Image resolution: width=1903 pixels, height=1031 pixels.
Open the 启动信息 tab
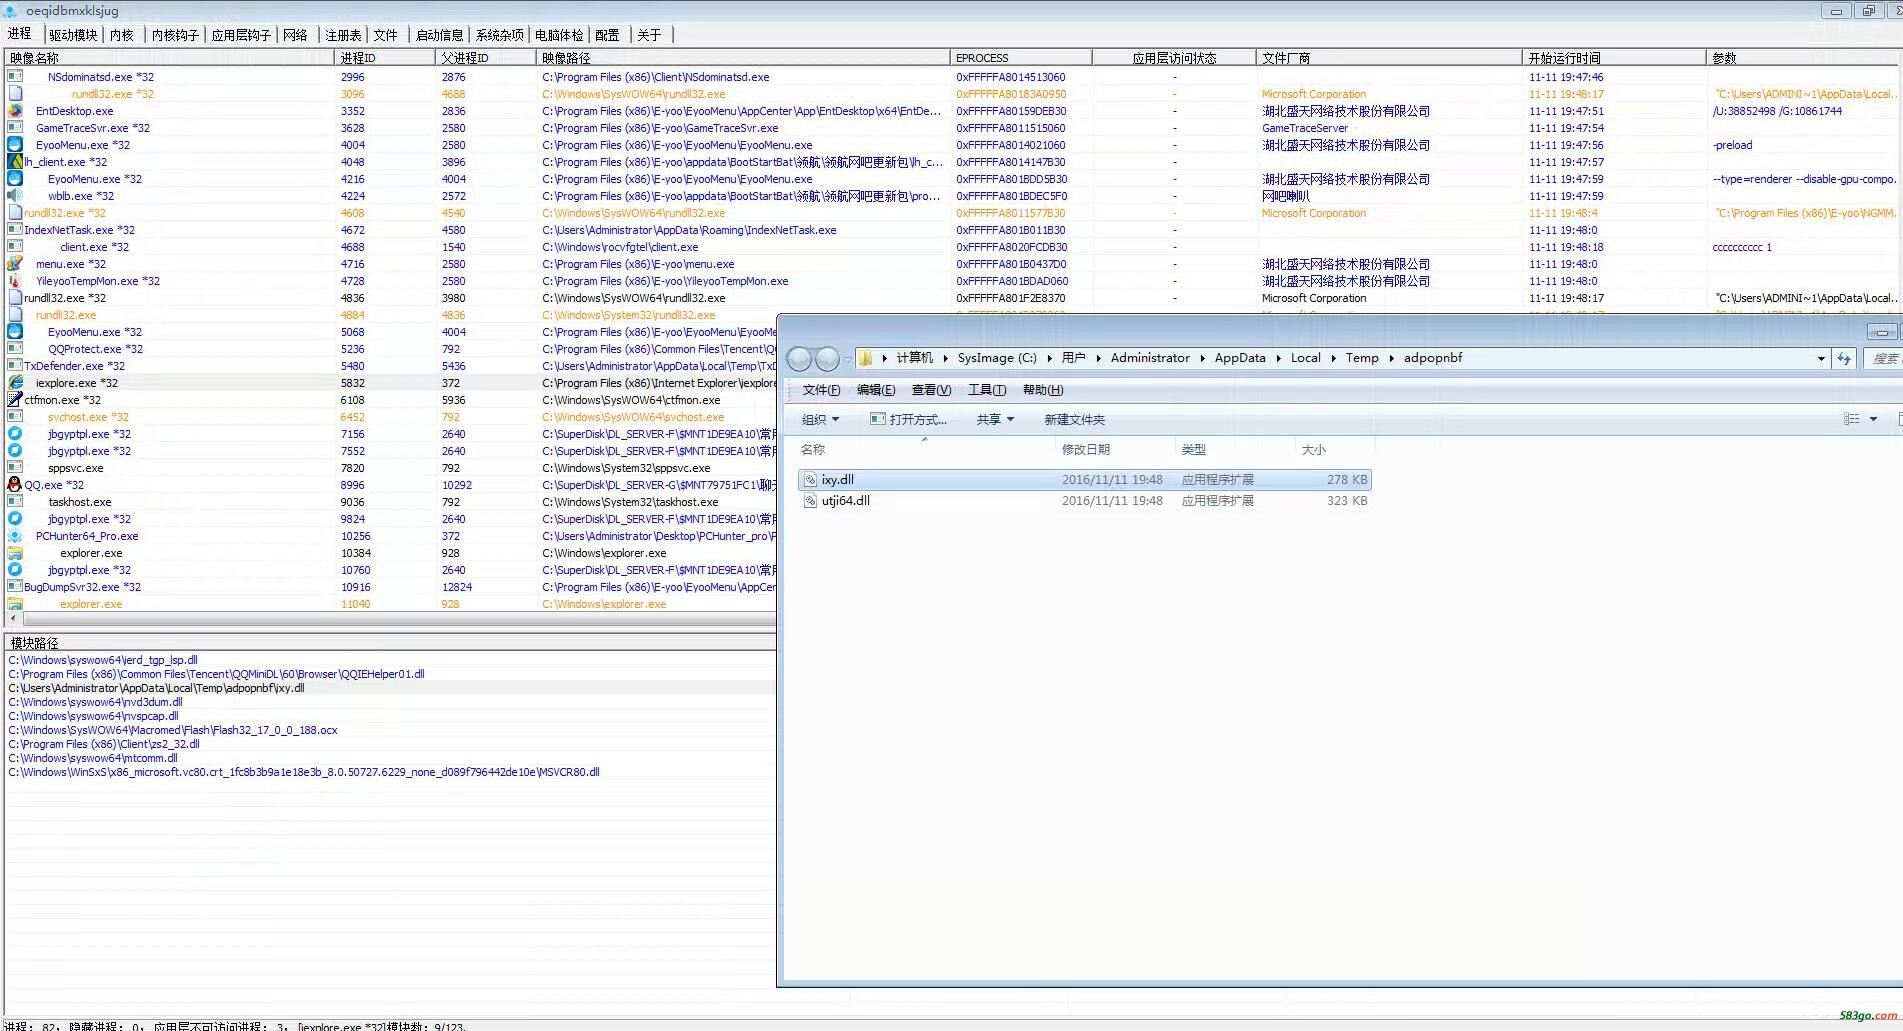point(439,35)
